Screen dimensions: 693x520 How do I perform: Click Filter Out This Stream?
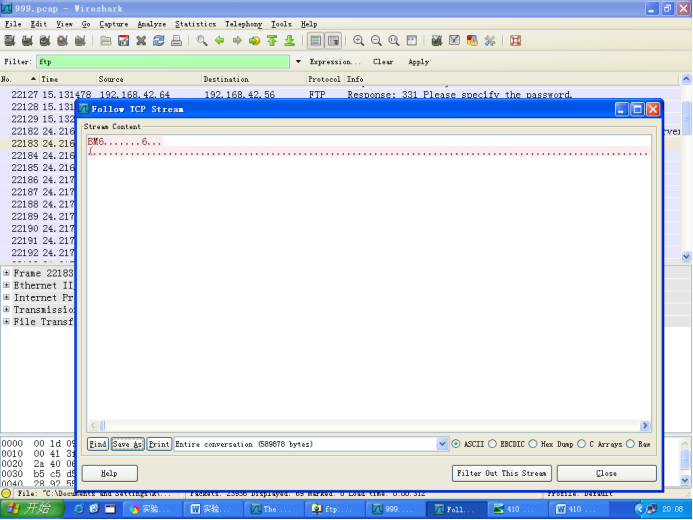tap(502, 473)
